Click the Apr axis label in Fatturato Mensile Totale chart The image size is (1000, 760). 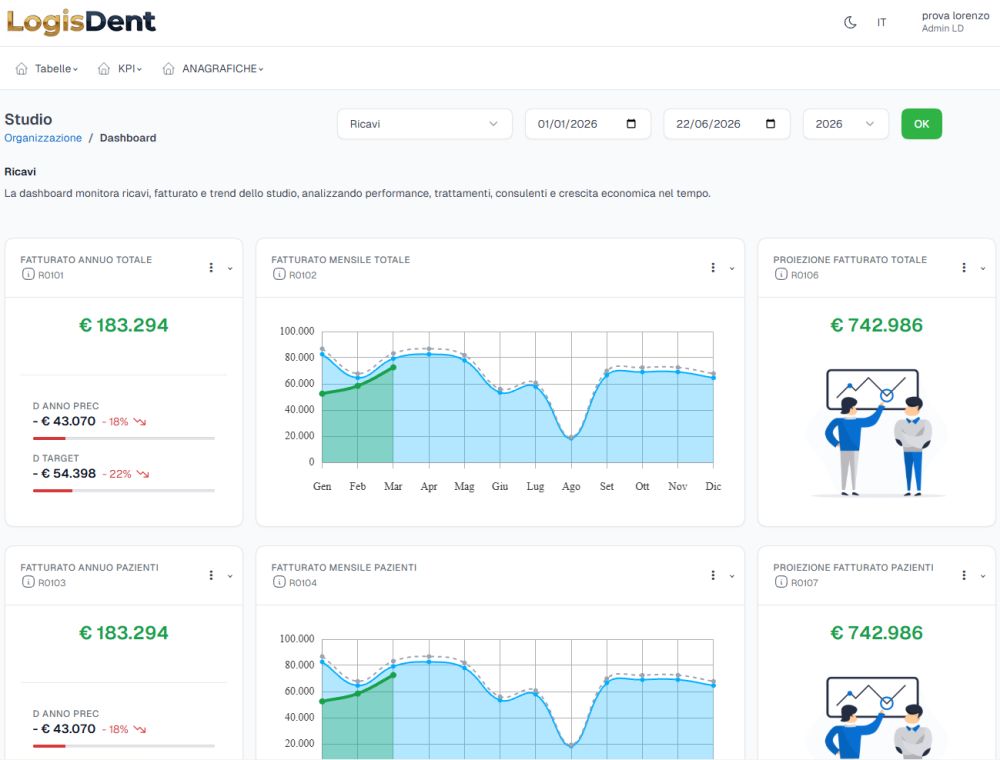(429, 486)
